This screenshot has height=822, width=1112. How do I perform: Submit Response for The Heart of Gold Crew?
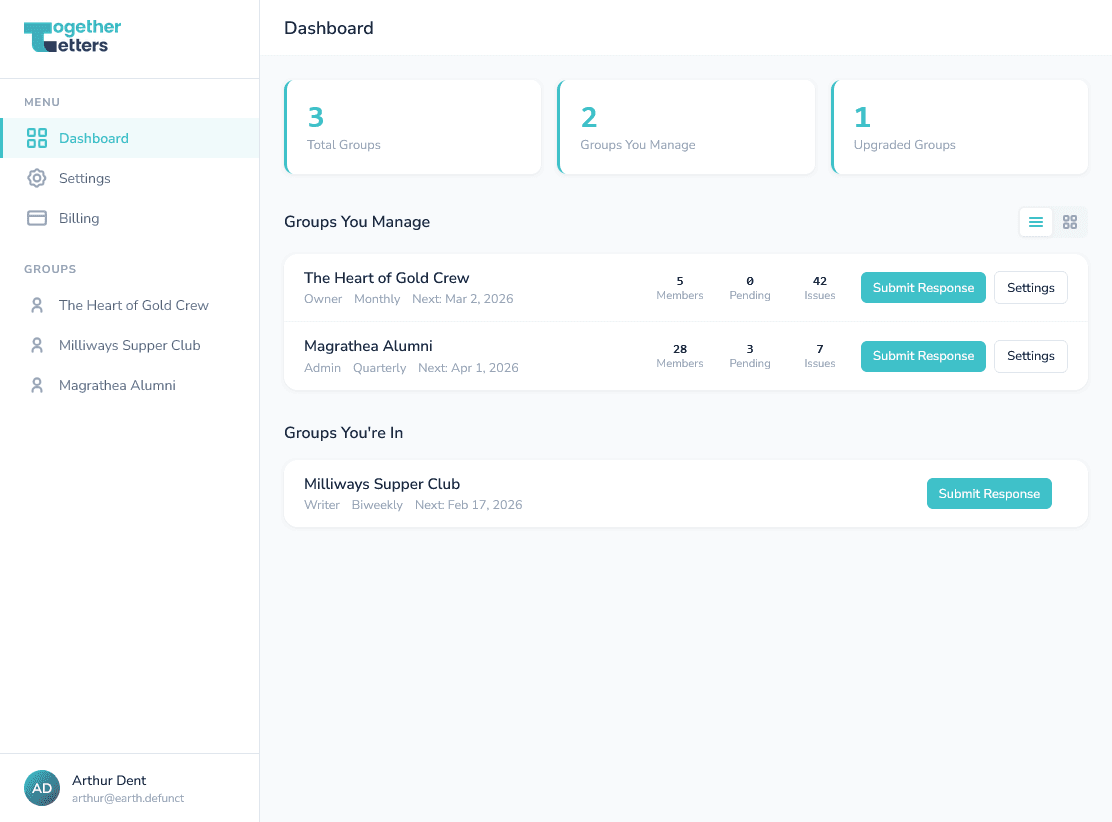tap(922, 287)
